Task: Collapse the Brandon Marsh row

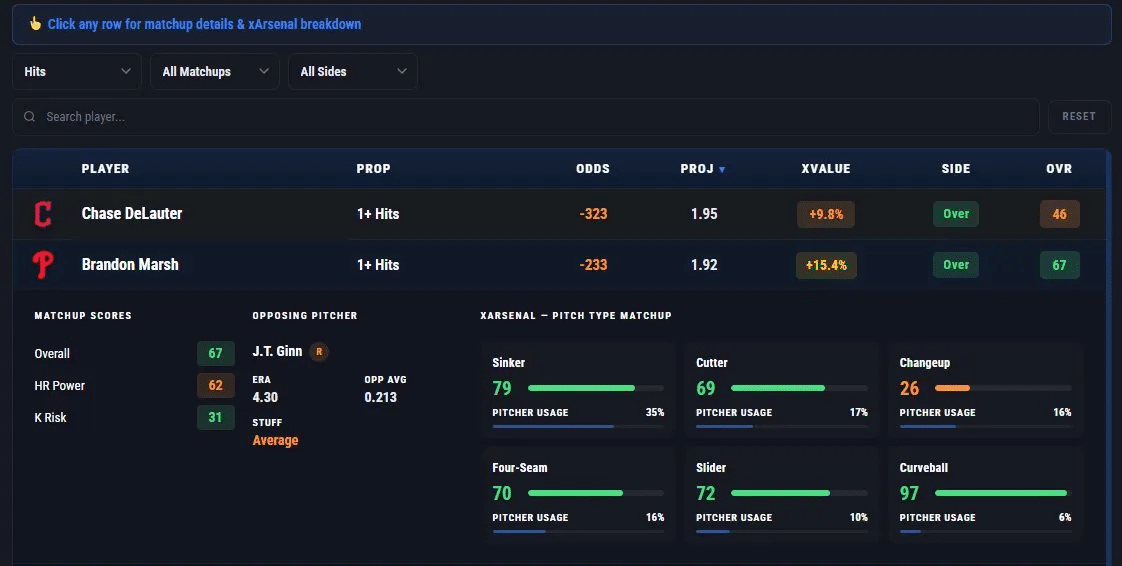Action: (x=558, y=265)
